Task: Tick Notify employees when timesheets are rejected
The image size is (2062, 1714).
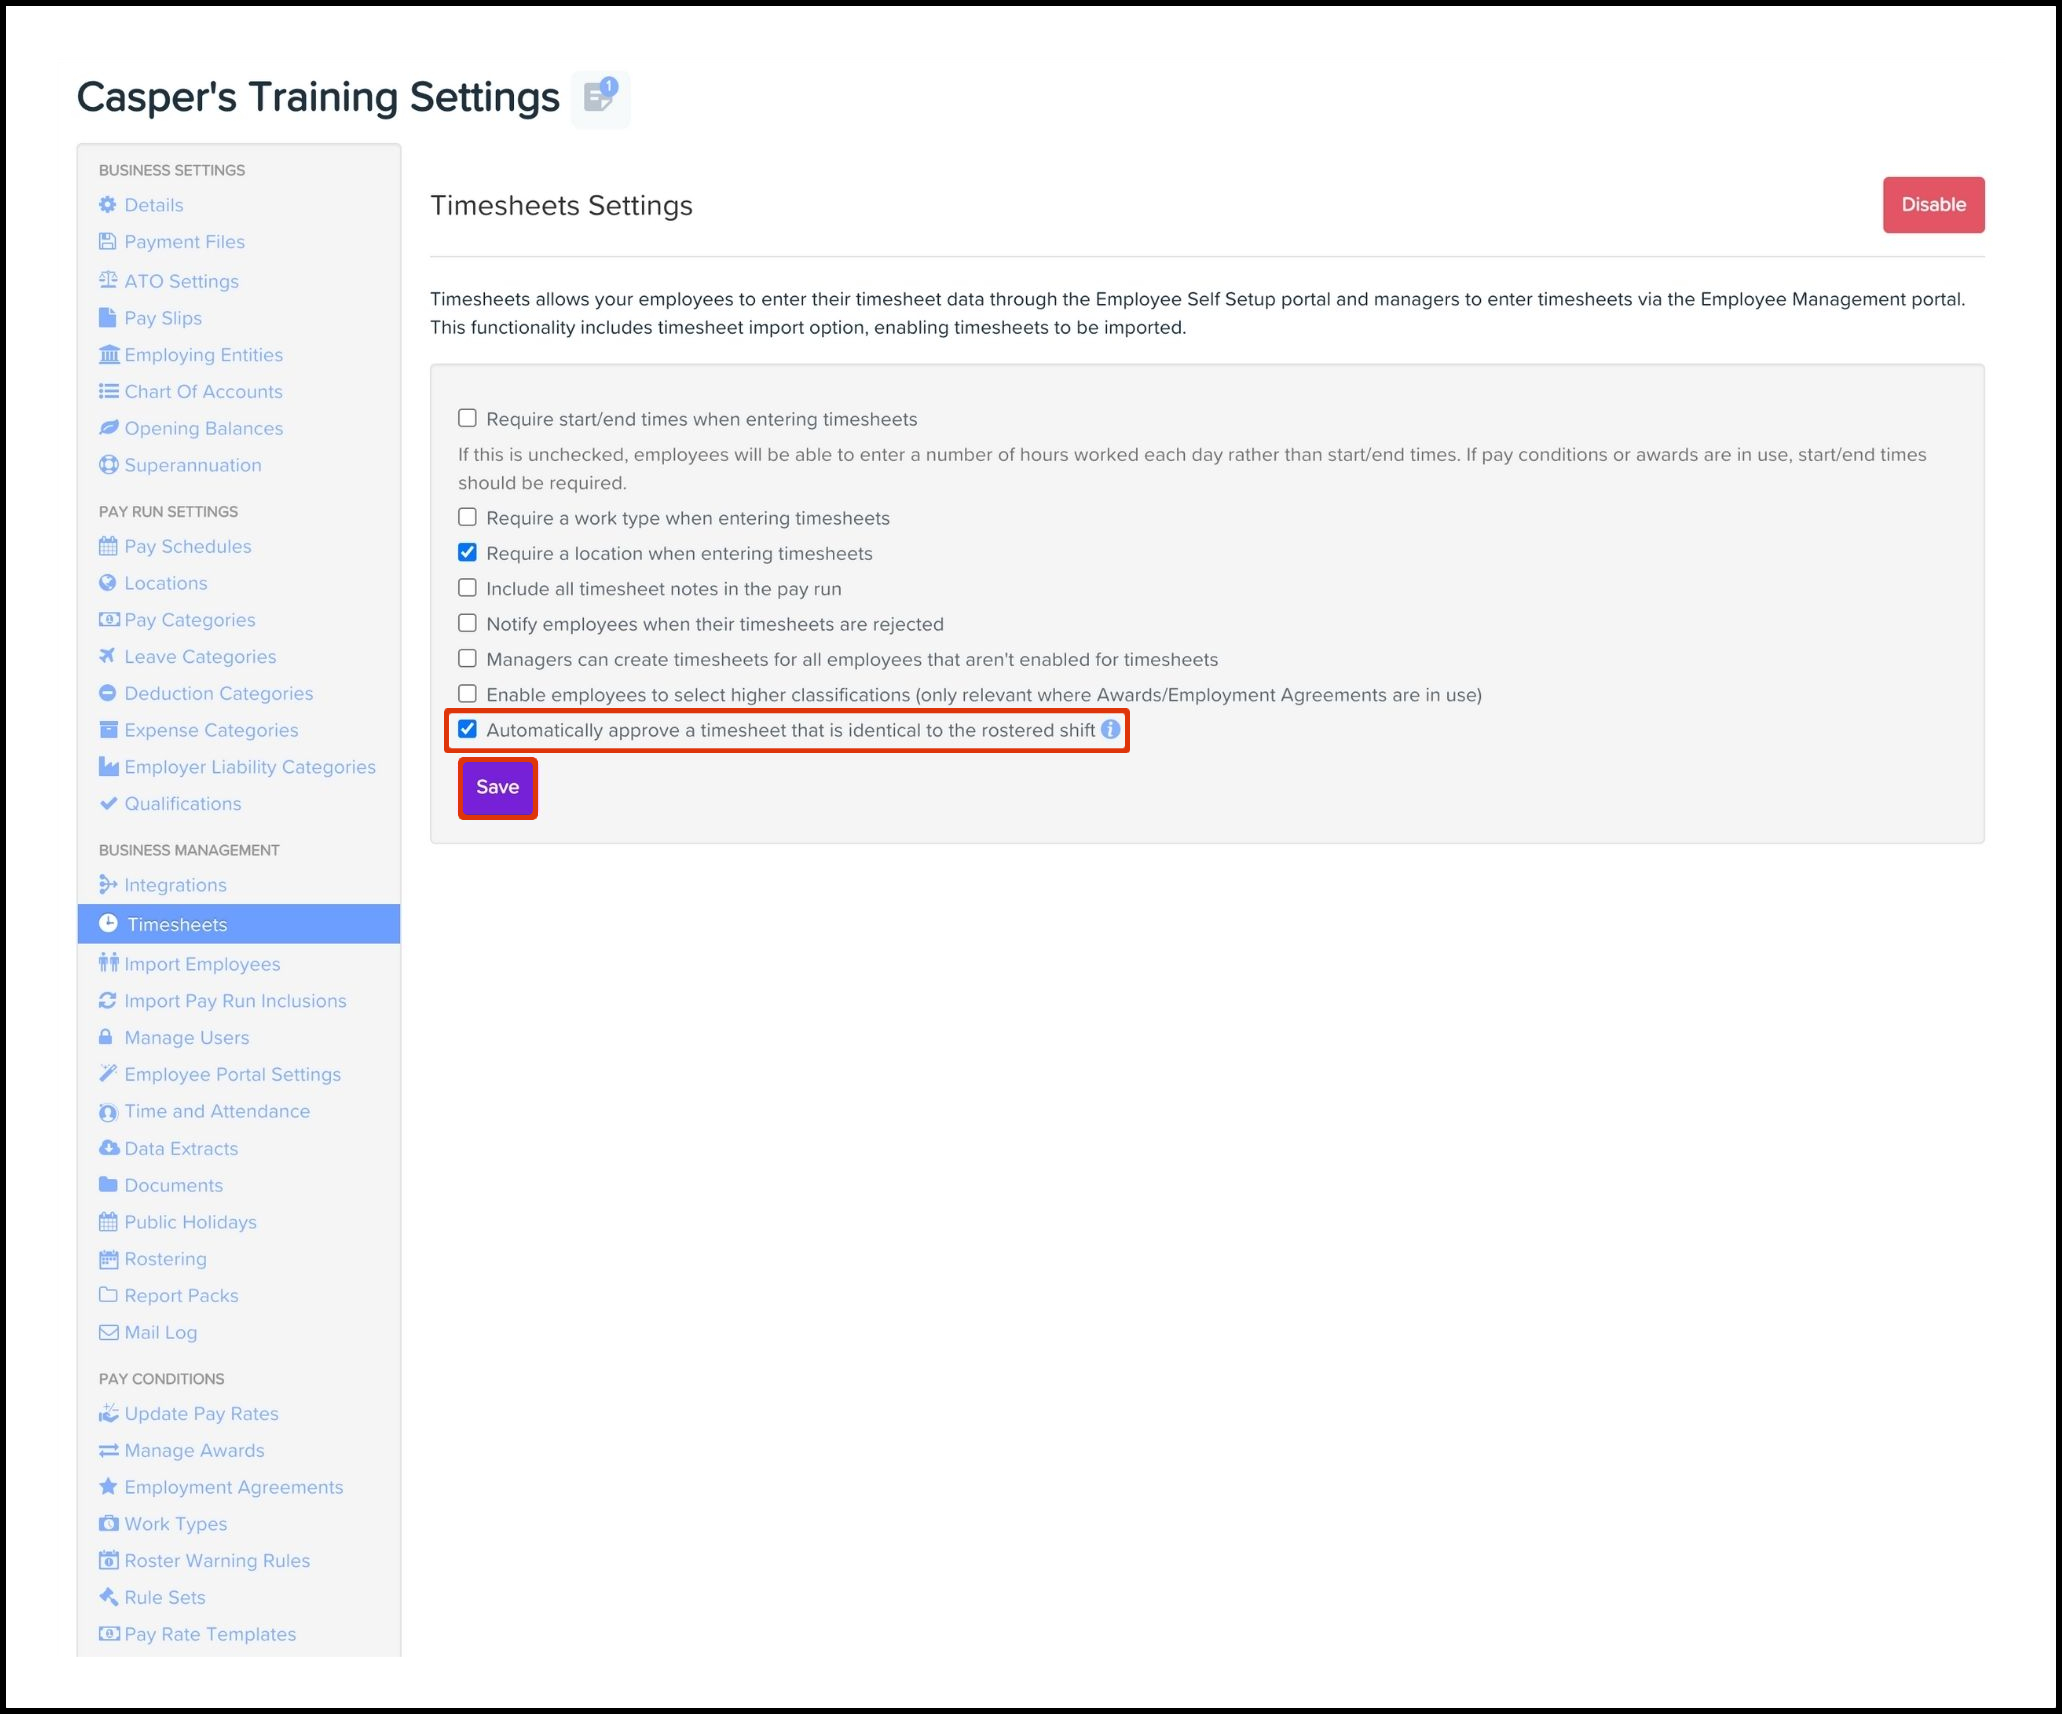Action: [x=467, y=623]
